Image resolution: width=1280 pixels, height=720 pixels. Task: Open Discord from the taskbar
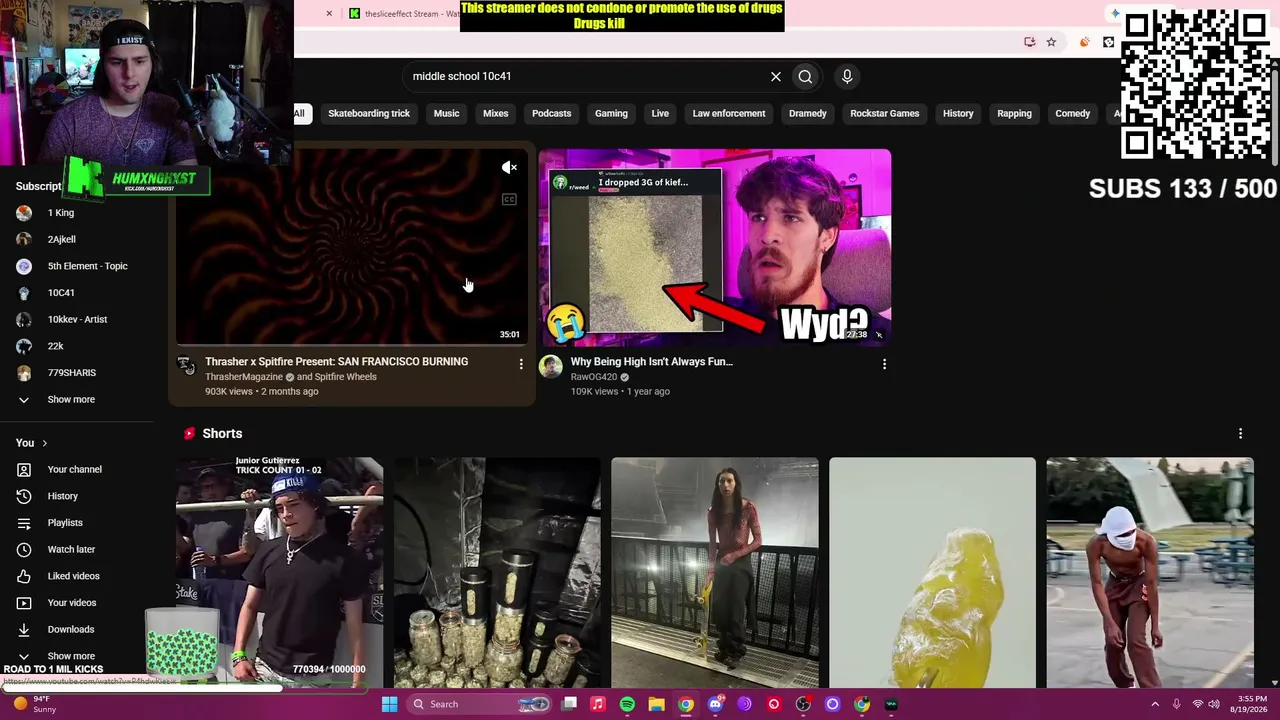point(715,704)
